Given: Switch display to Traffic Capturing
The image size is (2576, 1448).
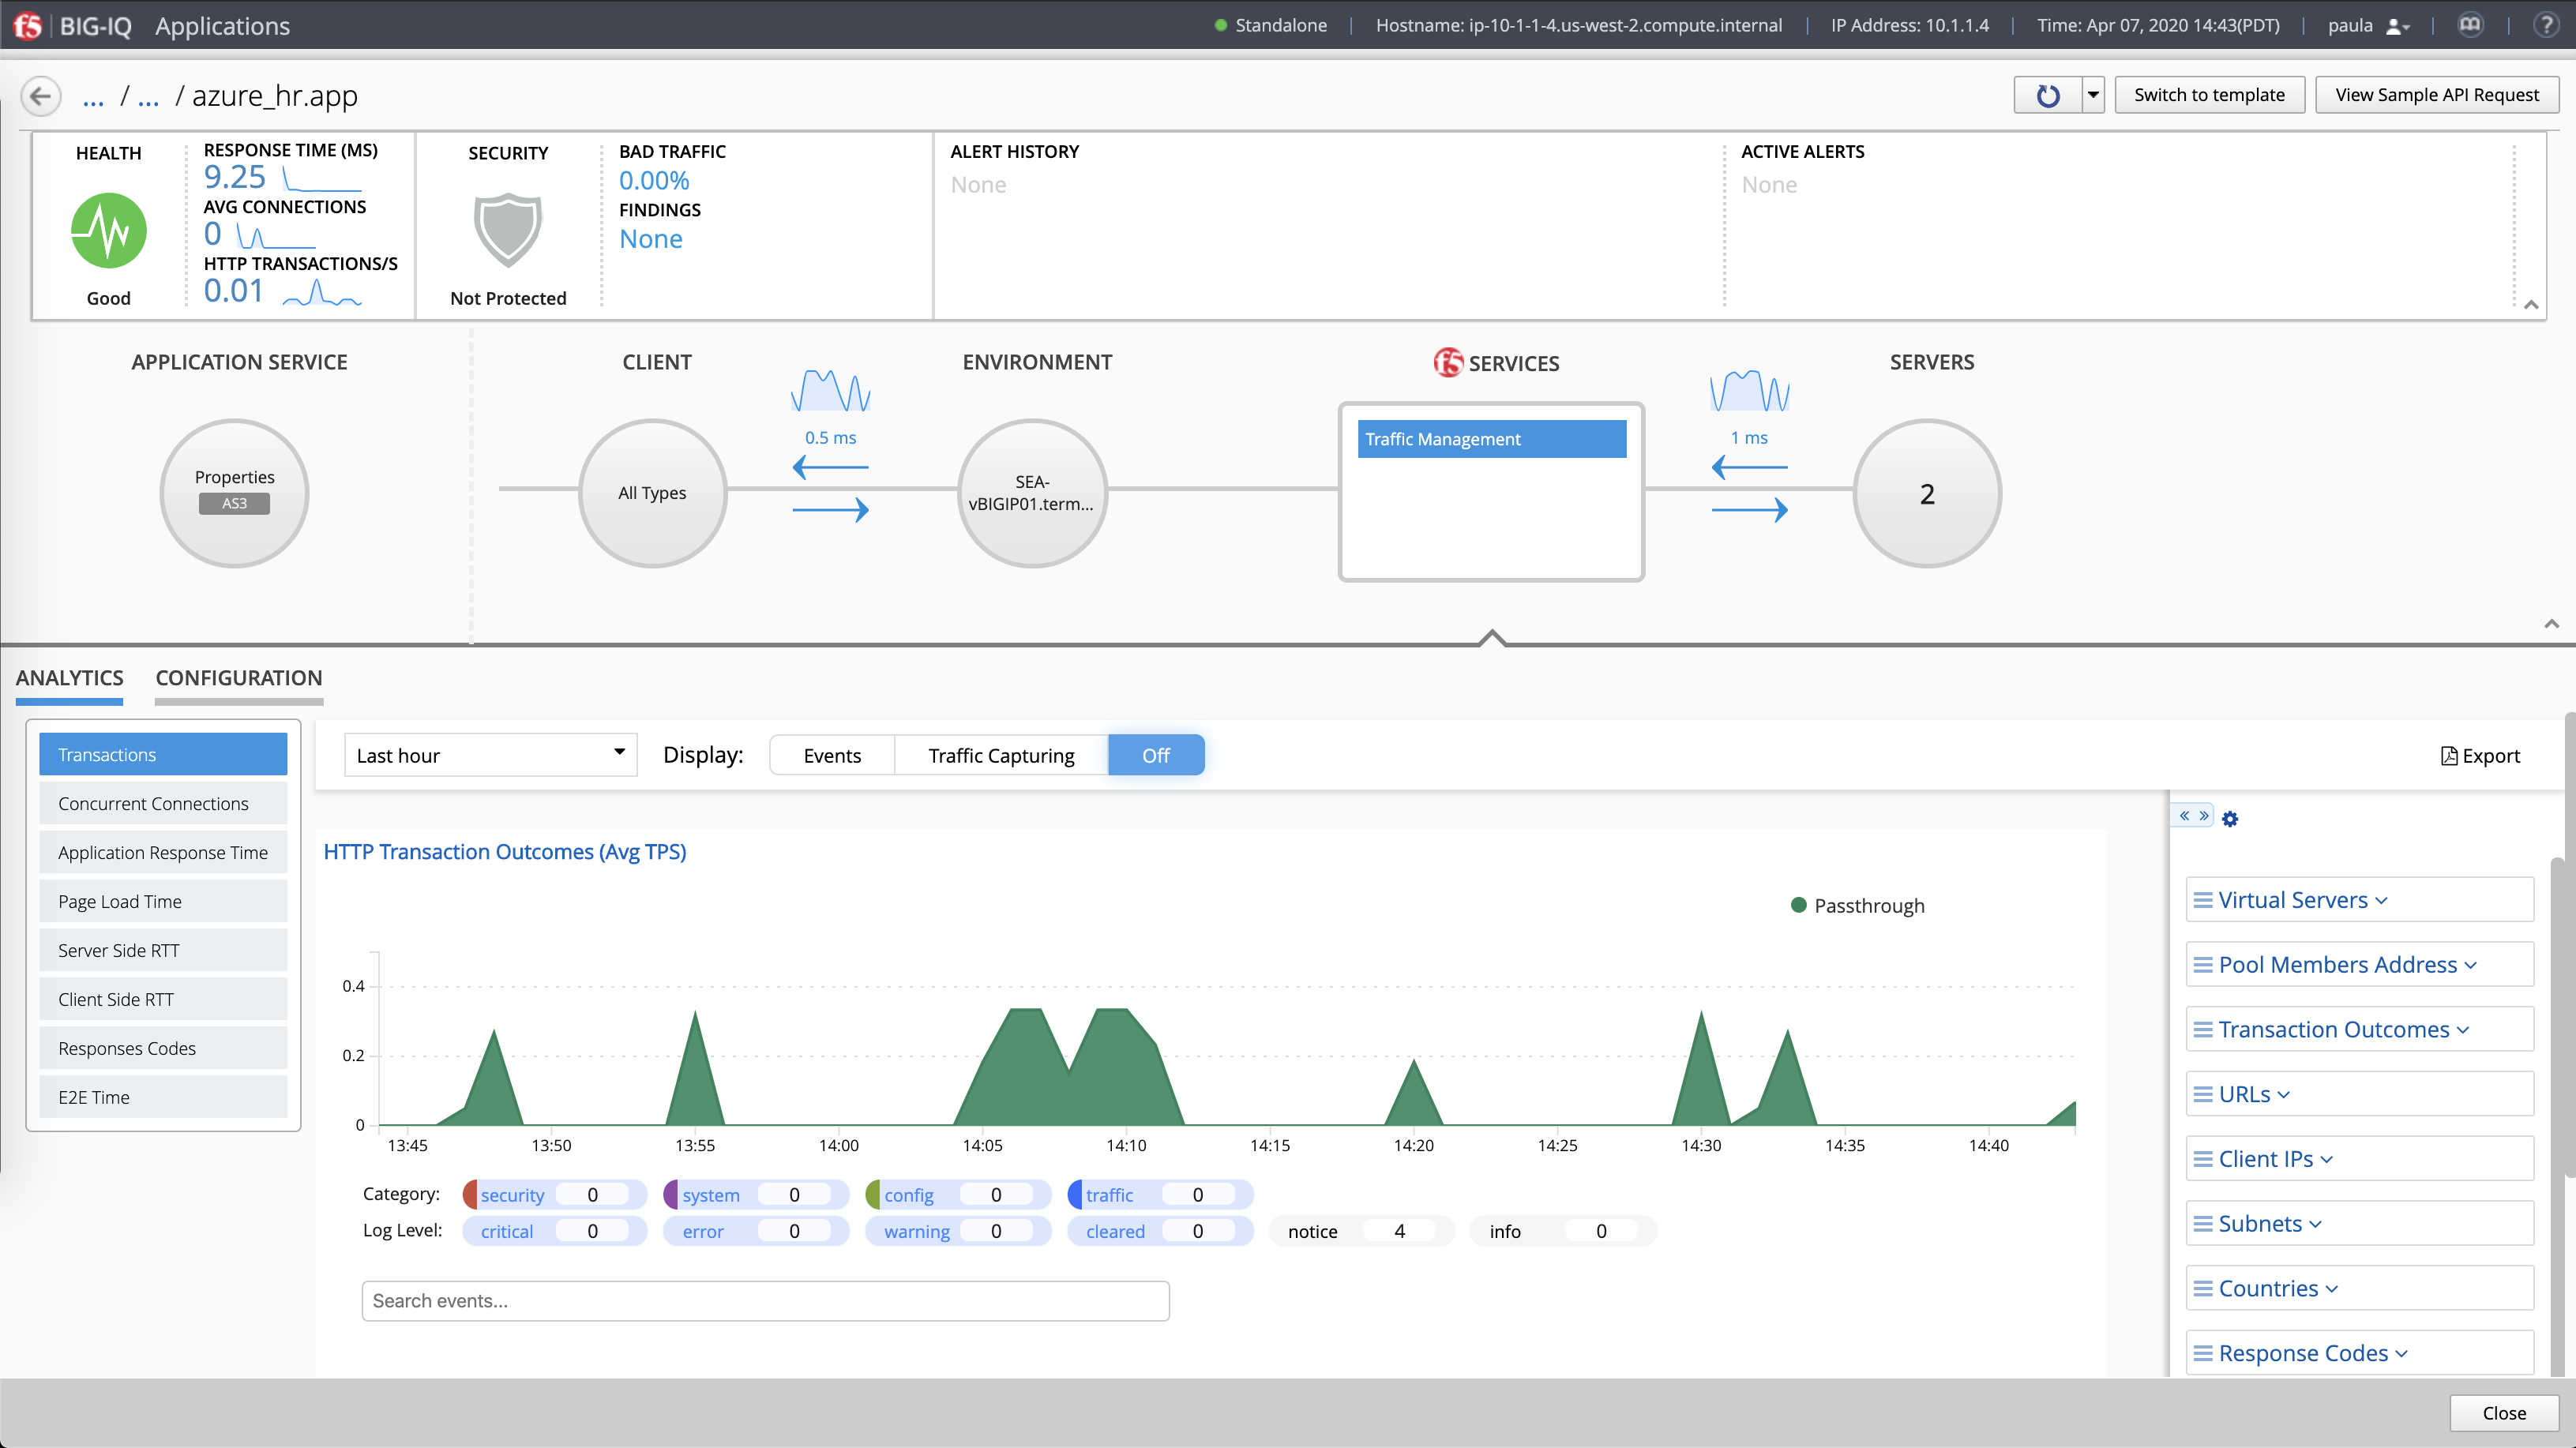Looking at the screenshot, I should tap(1000, 756).
